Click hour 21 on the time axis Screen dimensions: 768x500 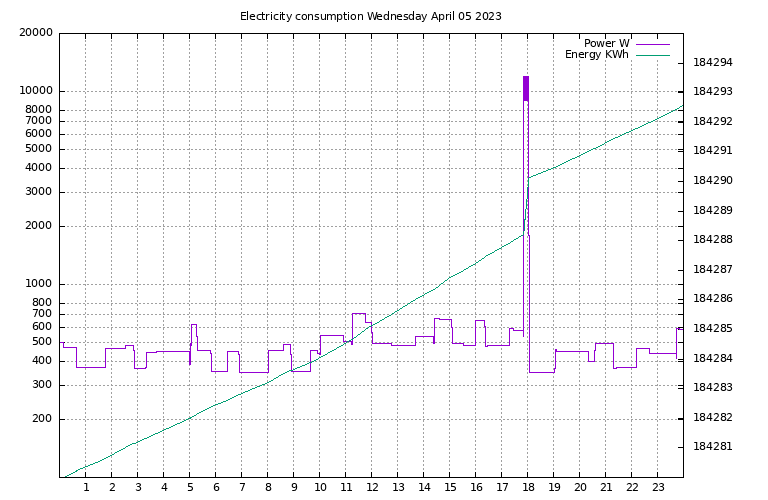coord(606,487)
